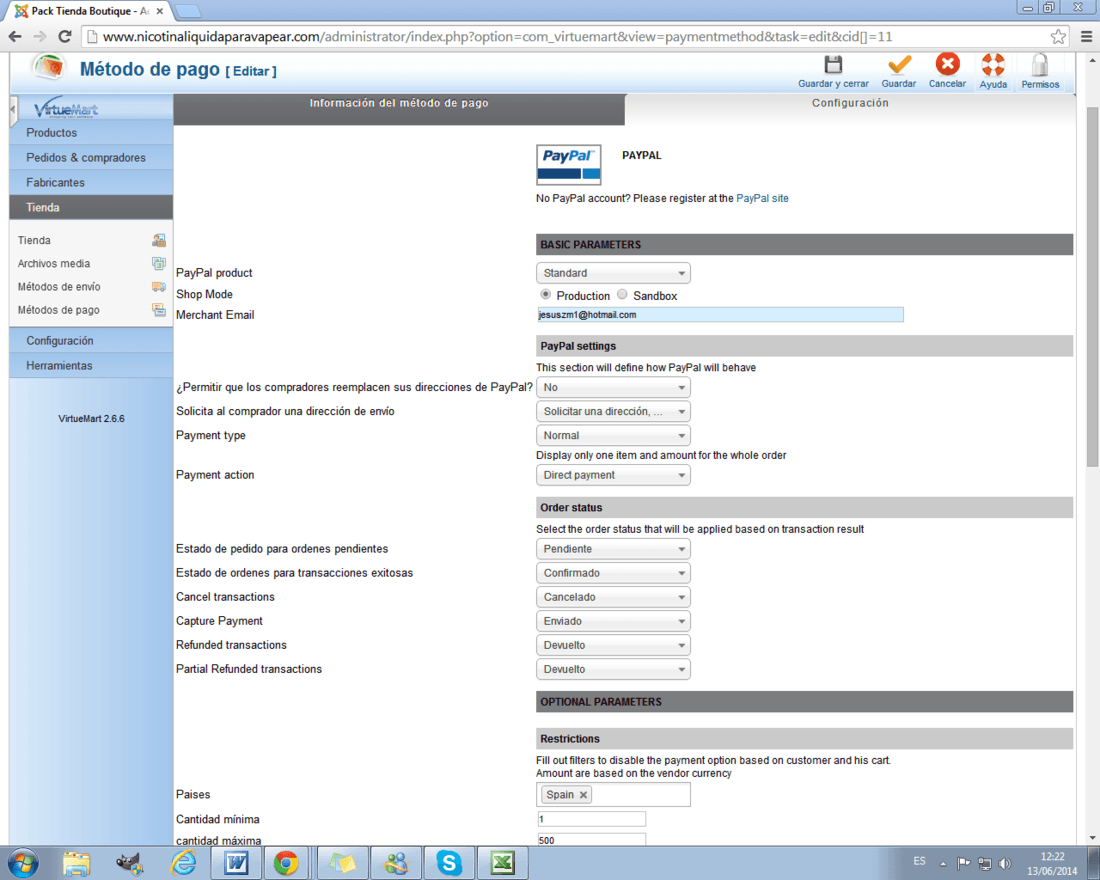
Task: Open the Permisos padlock icon
Action: coord(1040,65)
